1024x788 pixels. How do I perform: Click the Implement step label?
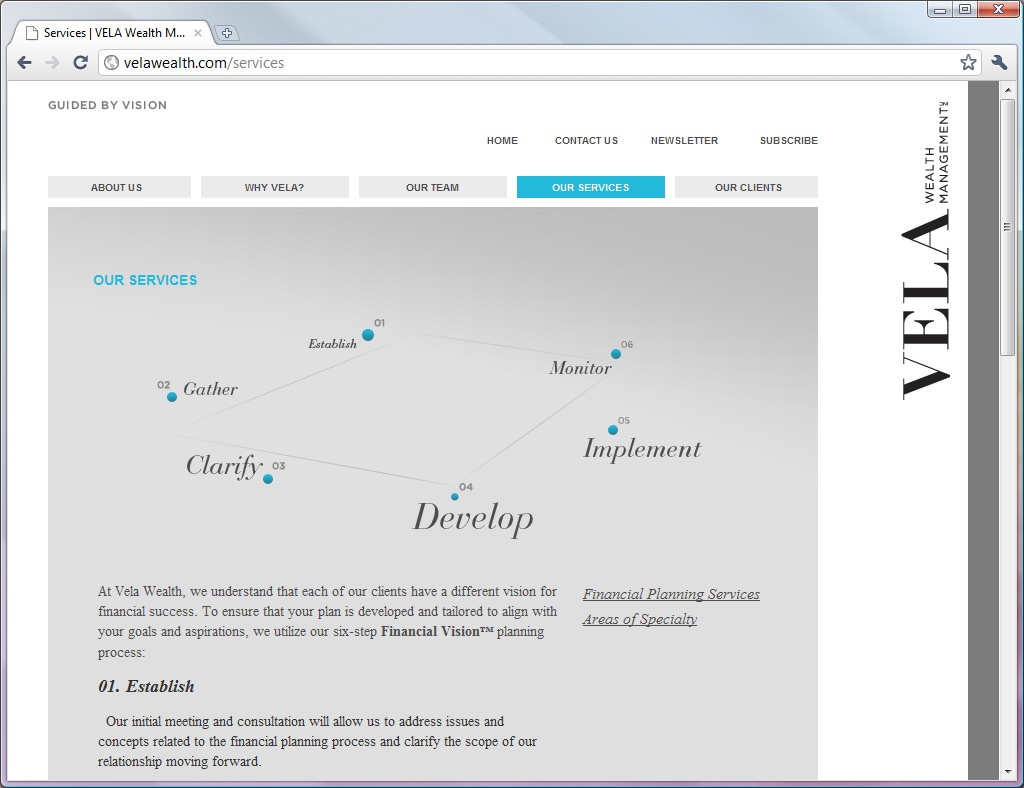[x=642, y=449]
